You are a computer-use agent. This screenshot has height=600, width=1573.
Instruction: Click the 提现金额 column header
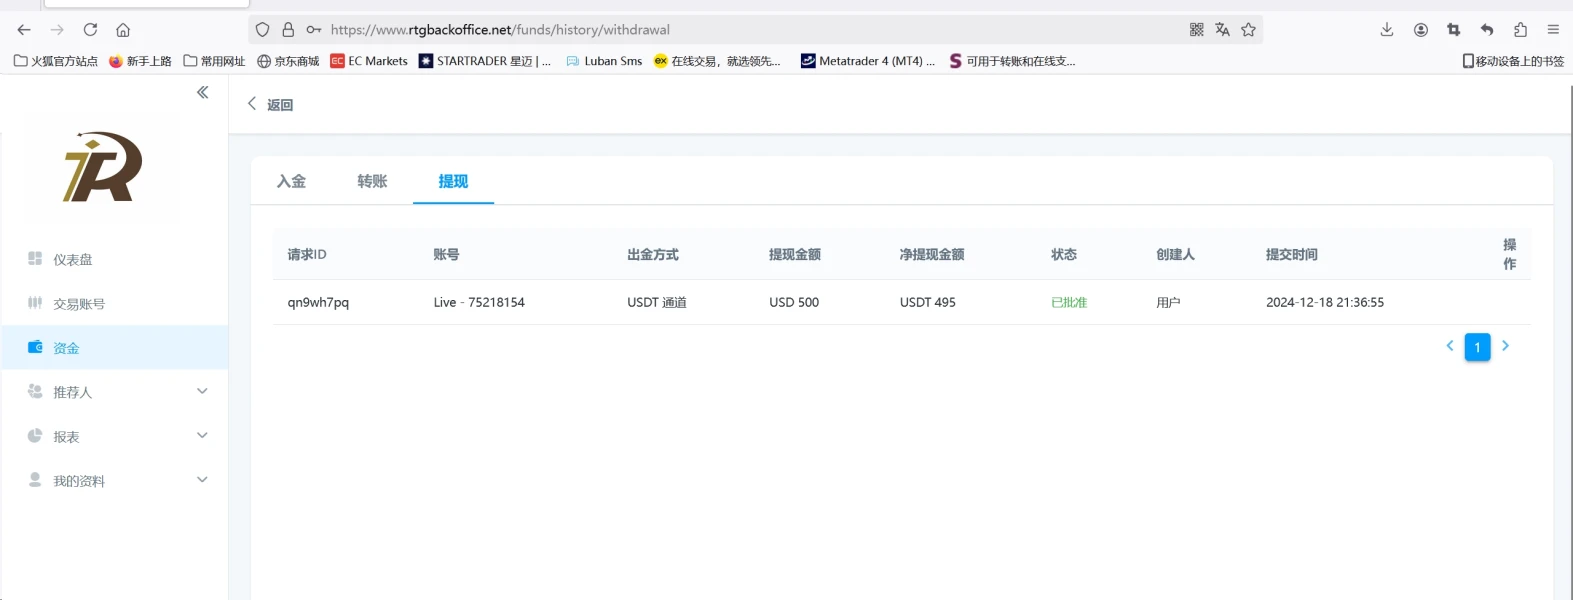pos(795,254)
